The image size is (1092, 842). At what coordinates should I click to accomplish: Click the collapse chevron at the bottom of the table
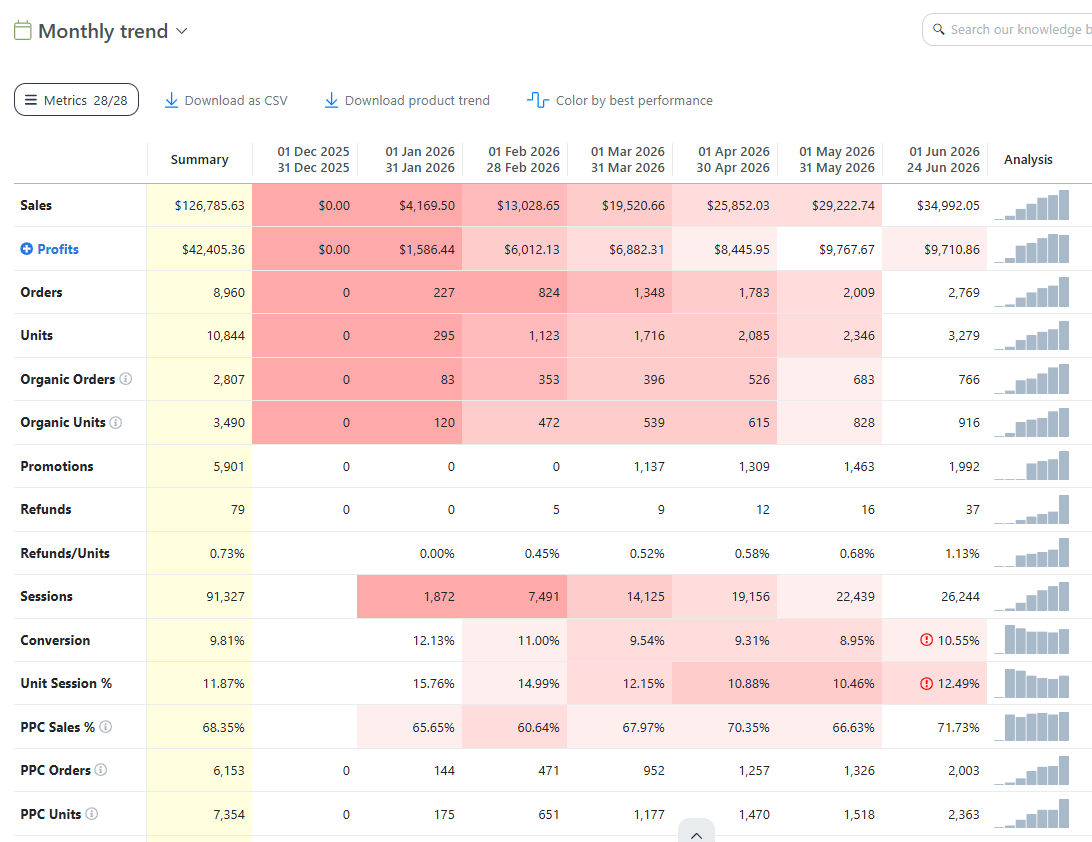pos(696,834)
